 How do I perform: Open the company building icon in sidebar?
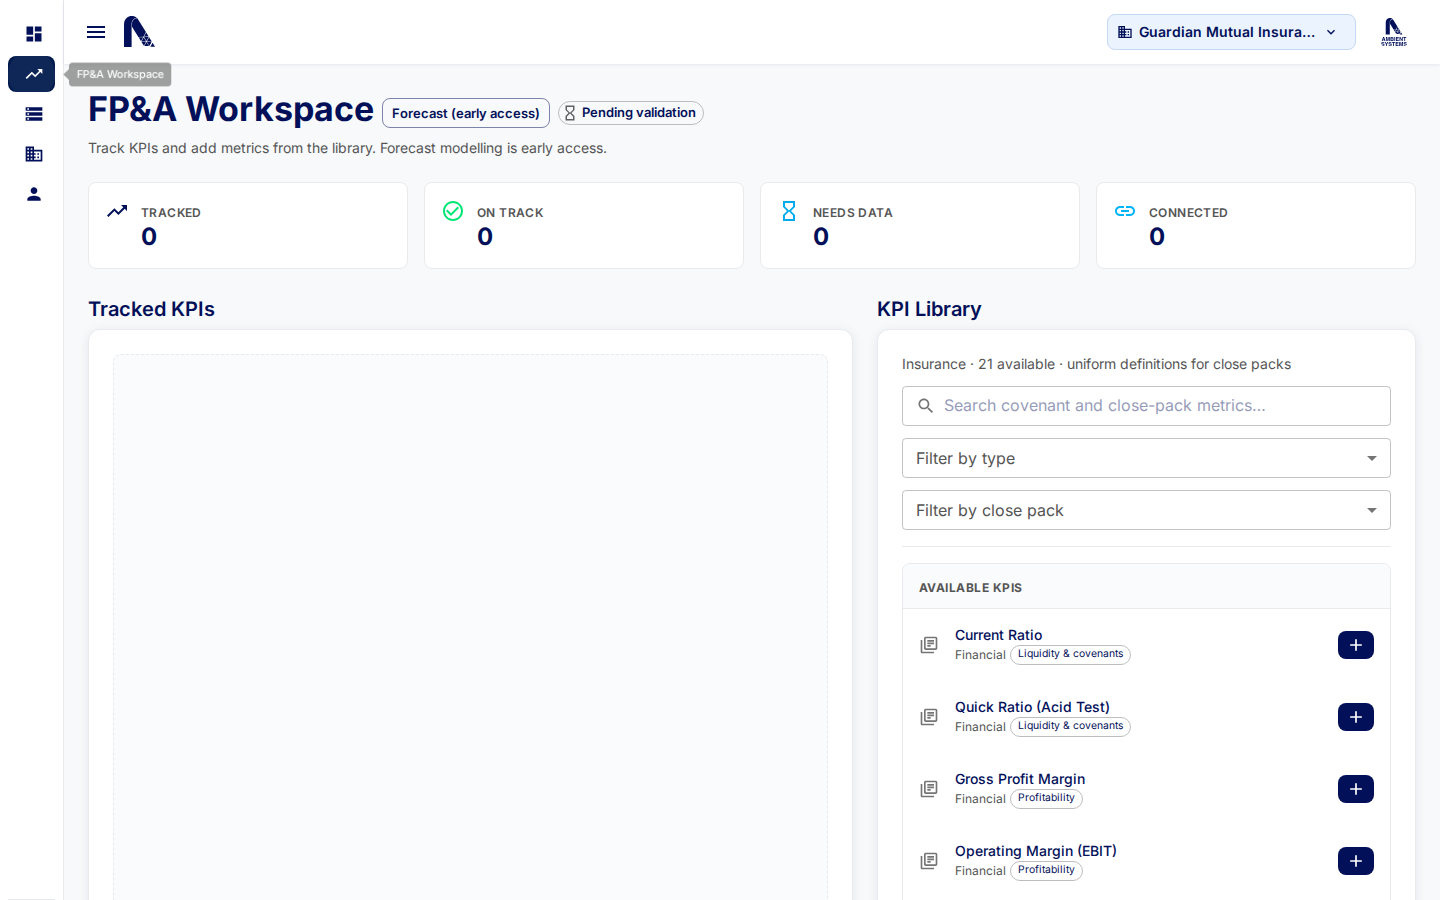[x=33, y=154]
